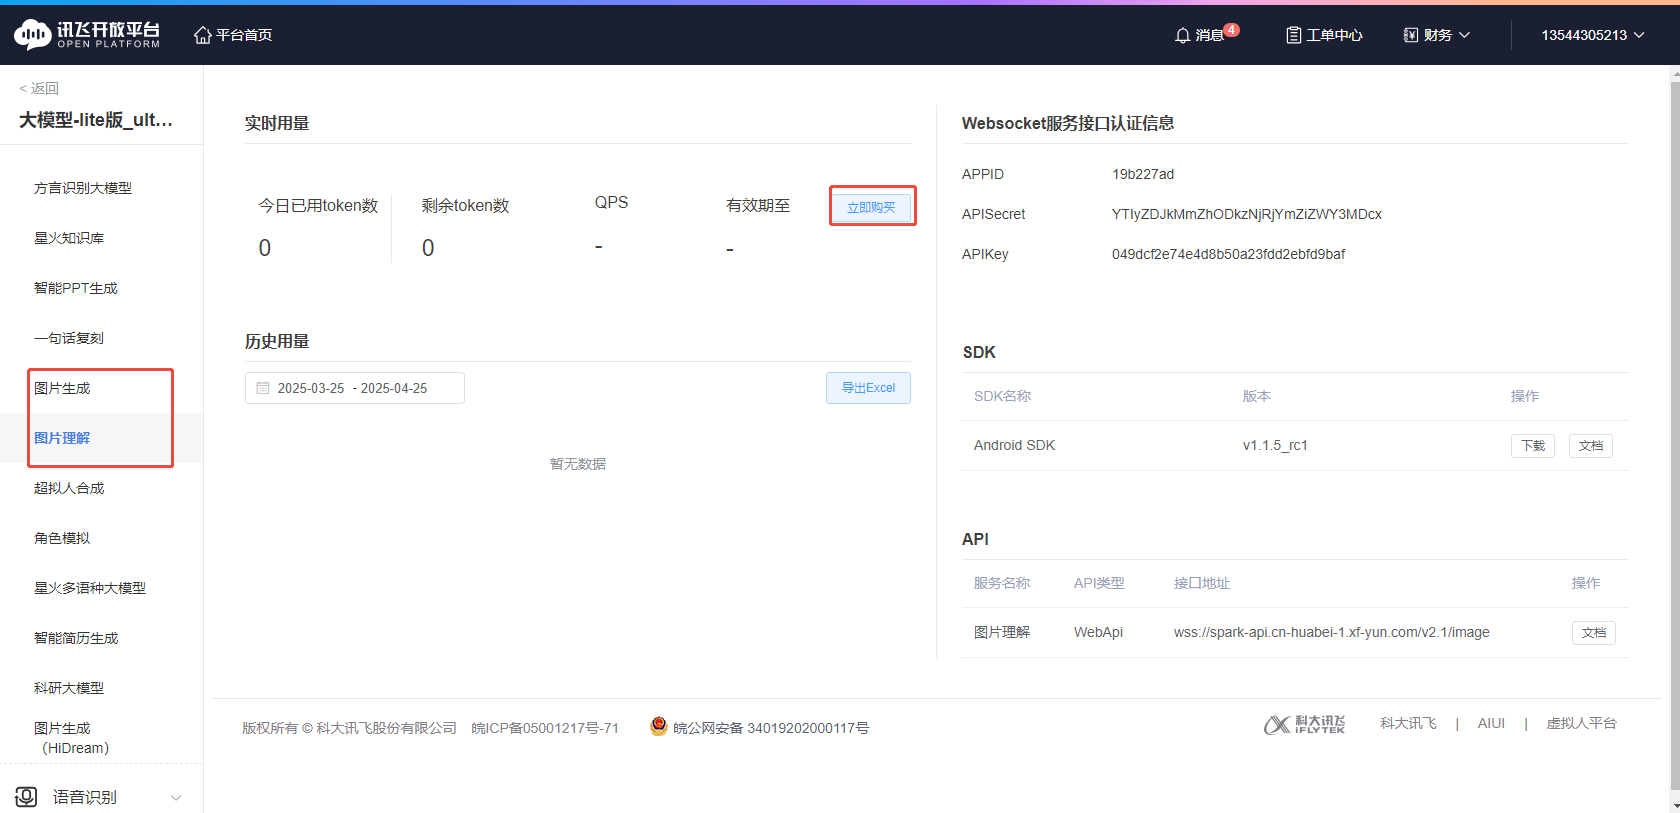Click the wss://spark-api interface address
Image resolution: width=1680 pixels, height=813 pixels.
[x=1332, y=632]
